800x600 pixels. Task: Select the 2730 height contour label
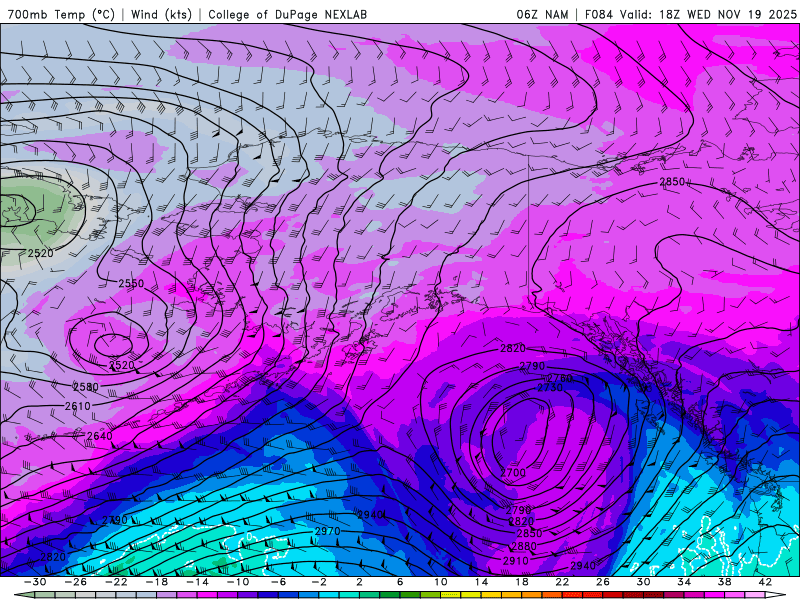click(550, 388)
